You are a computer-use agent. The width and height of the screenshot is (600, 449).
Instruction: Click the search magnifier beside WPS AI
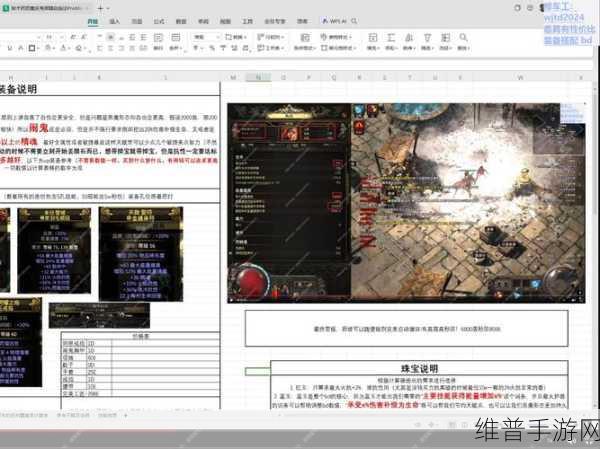(354, 21)
